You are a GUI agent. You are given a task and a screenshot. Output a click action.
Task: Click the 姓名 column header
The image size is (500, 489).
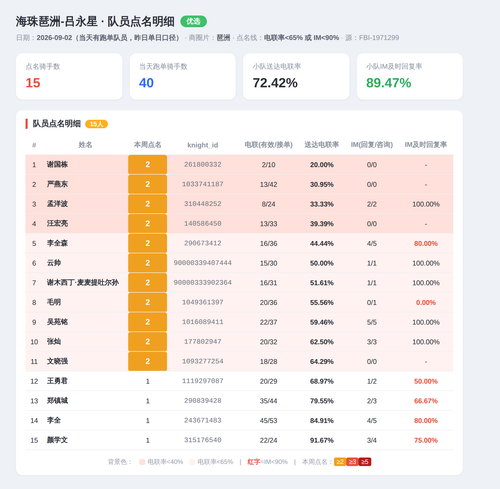(x=85, y=145)
